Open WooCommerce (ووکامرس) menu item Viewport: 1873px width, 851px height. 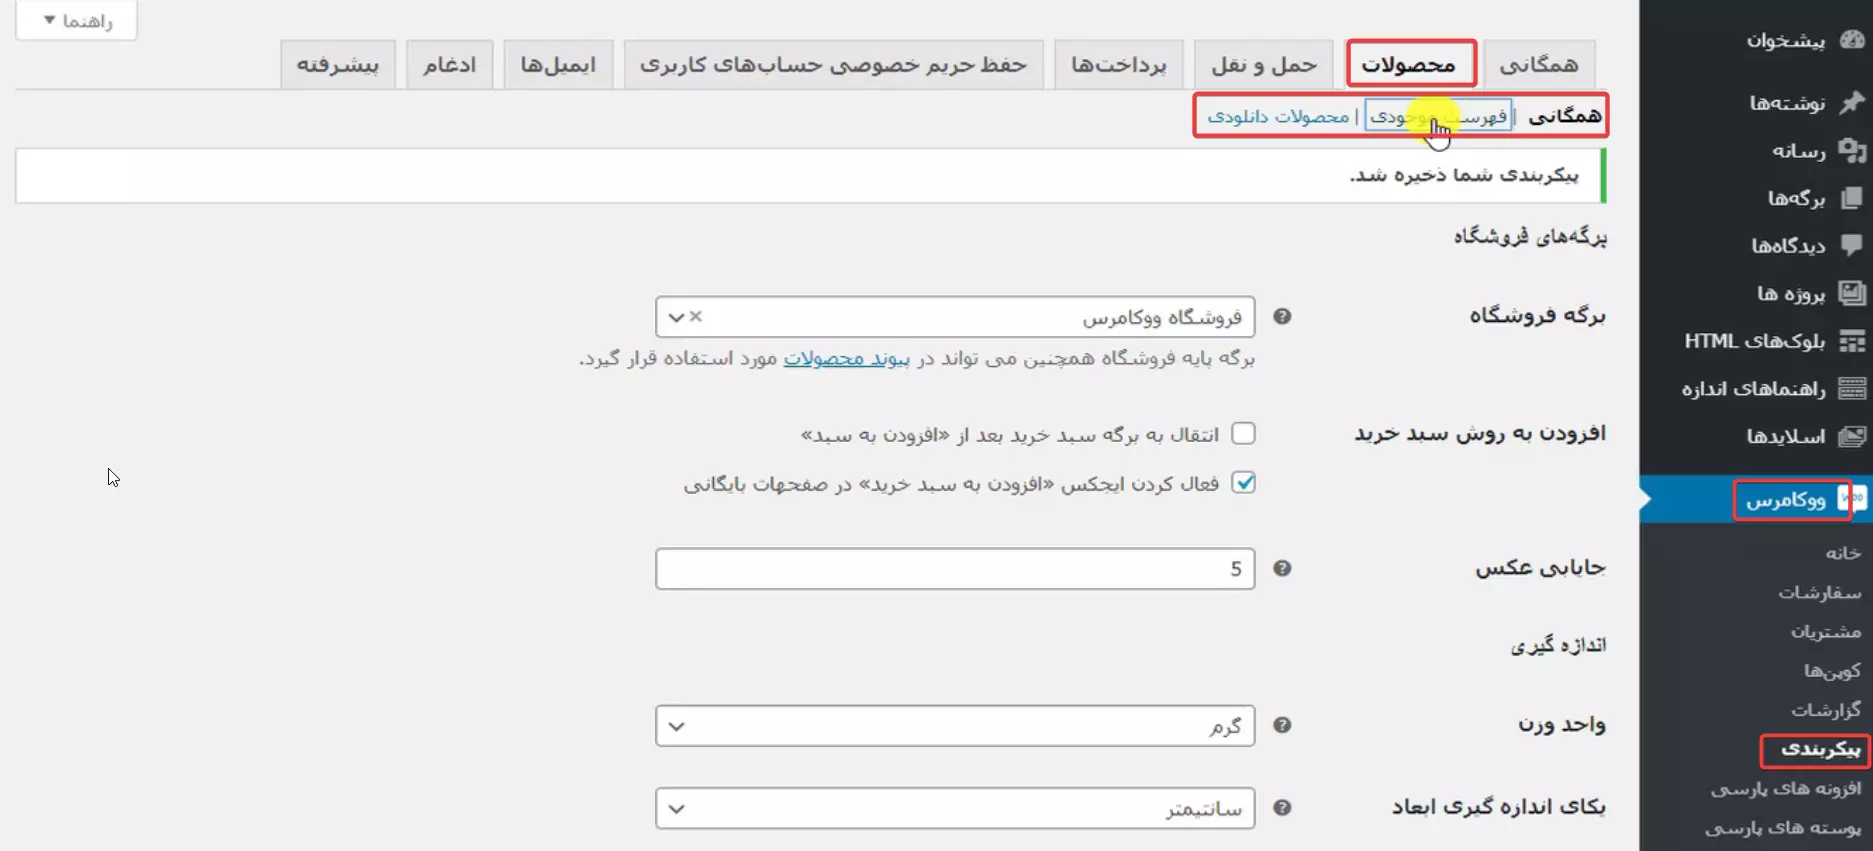(1786, 499)
